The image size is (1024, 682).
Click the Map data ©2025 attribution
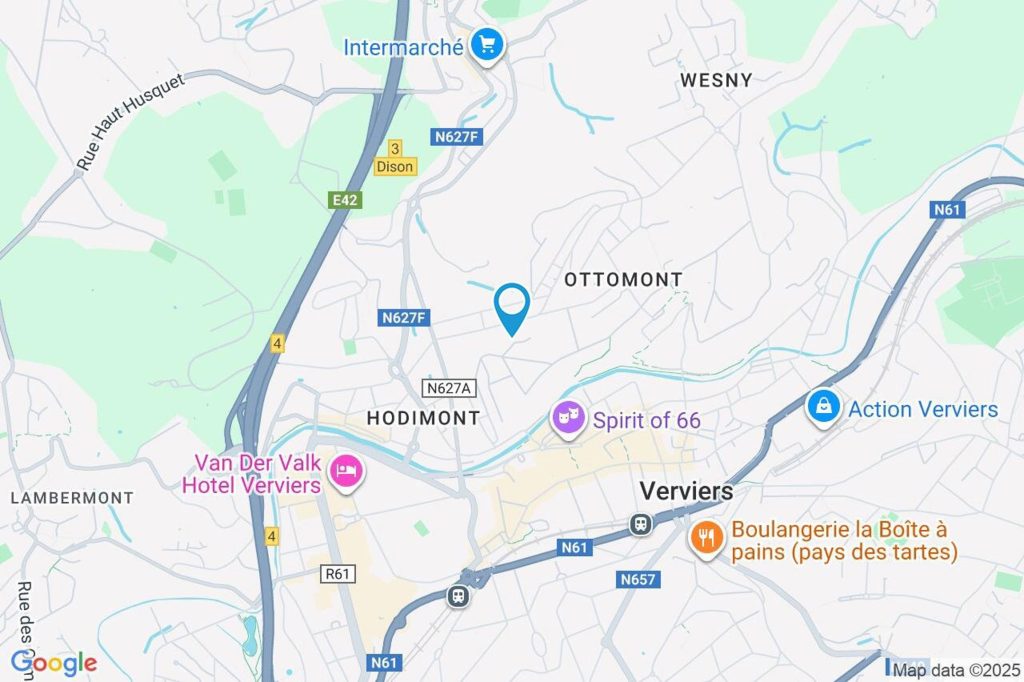pyautogui.click(x=955, y=670)
